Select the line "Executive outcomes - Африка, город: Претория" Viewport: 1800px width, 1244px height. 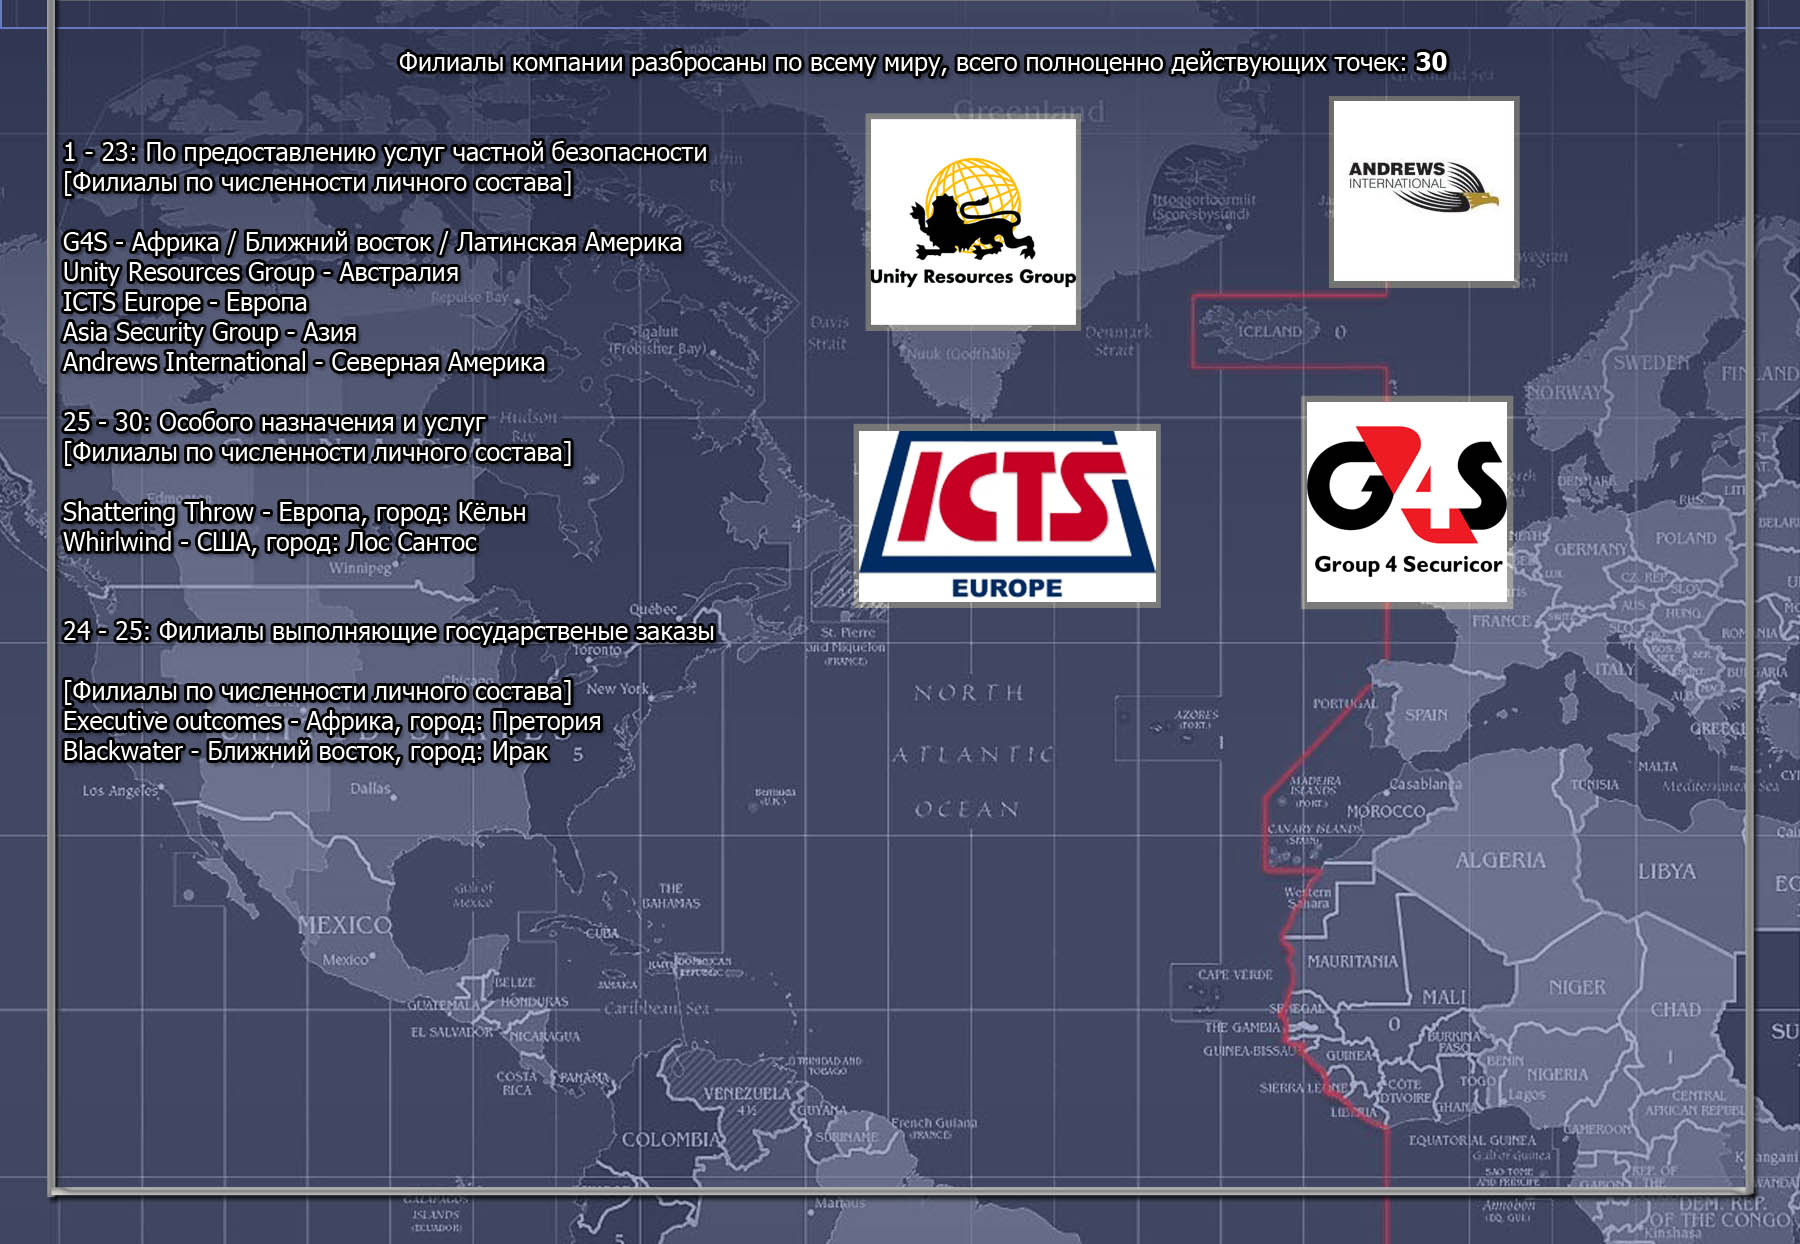(332, 721)
